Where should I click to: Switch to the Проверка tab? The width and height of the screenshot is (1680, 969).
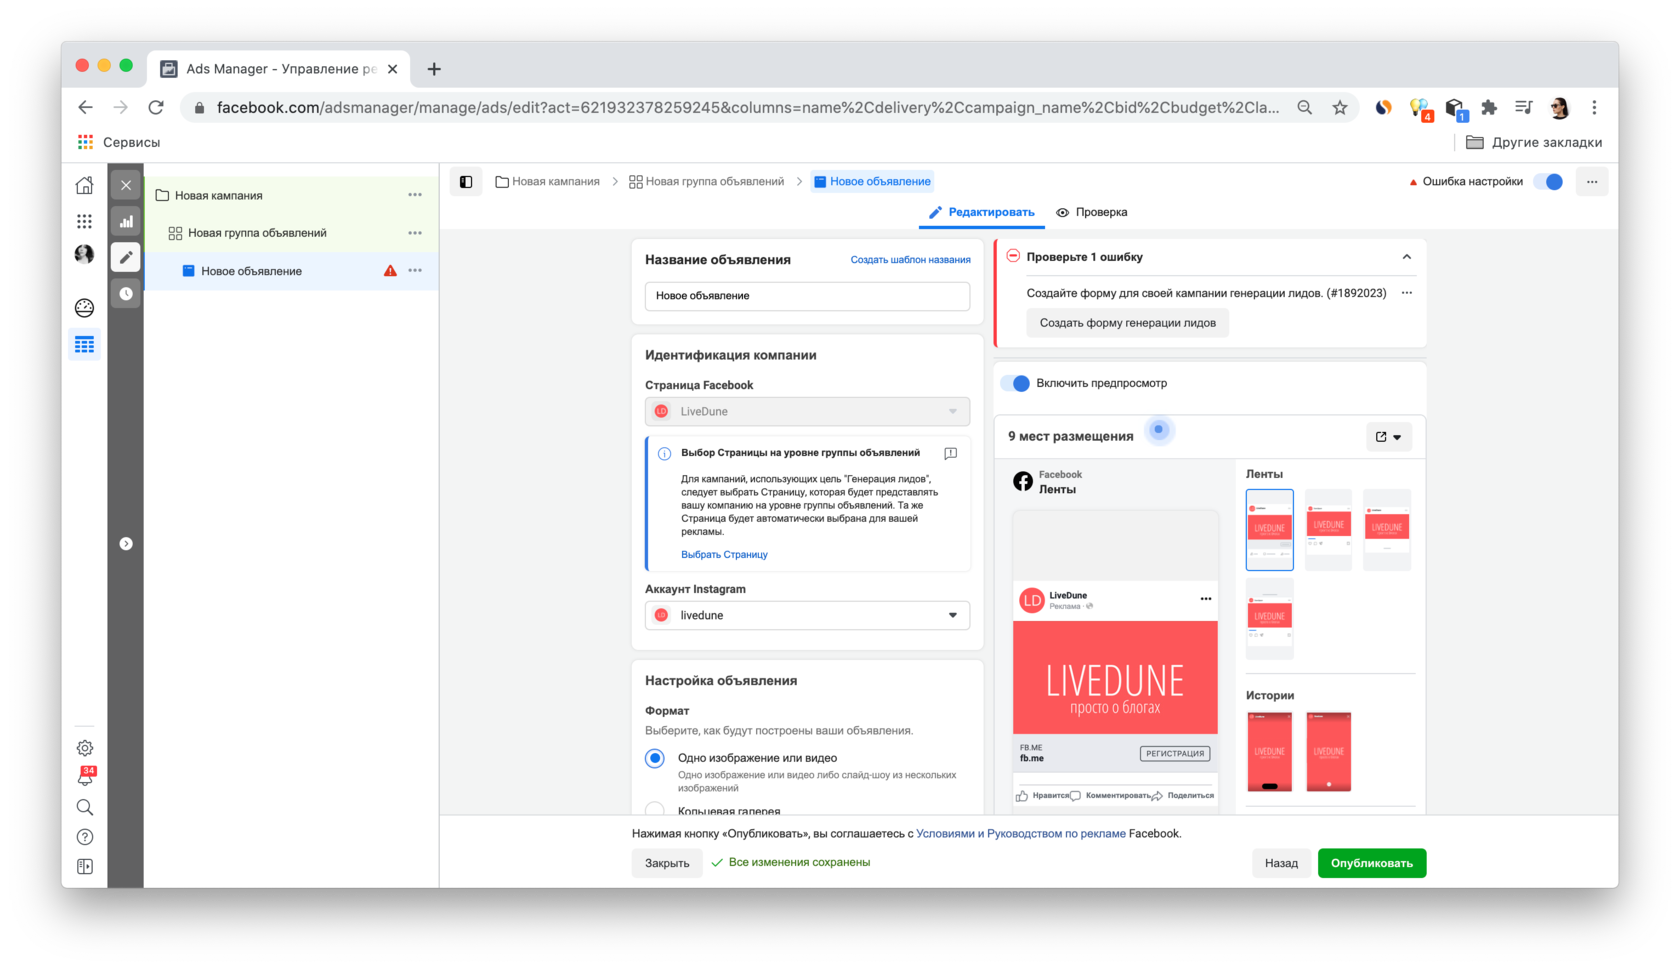[1092, 212]
